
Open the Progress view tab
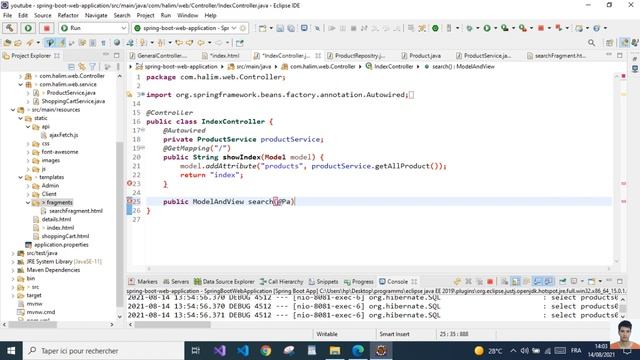359,282
